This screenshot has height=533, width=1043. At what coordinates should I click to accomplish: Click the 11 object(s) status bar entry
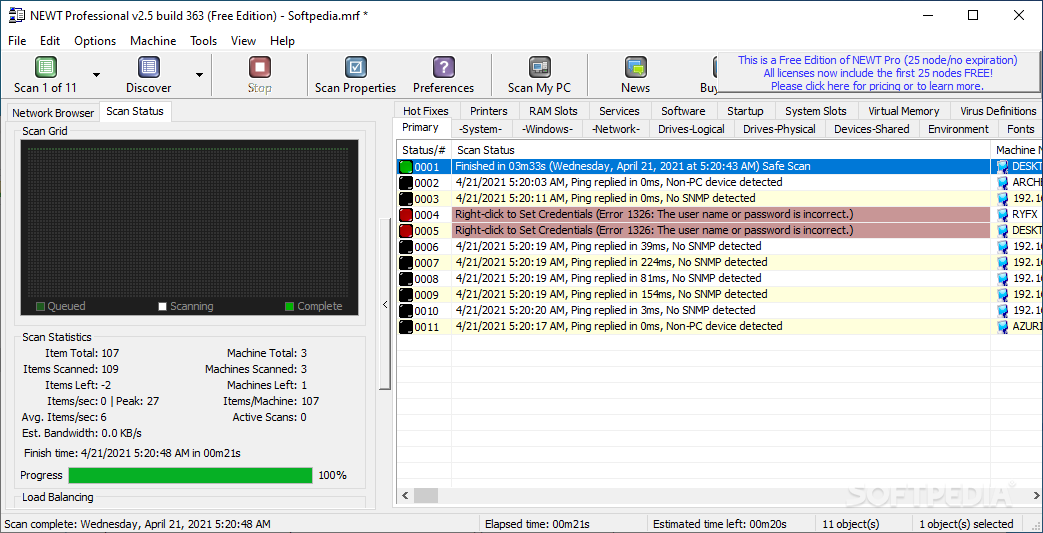tap(851, 524)
